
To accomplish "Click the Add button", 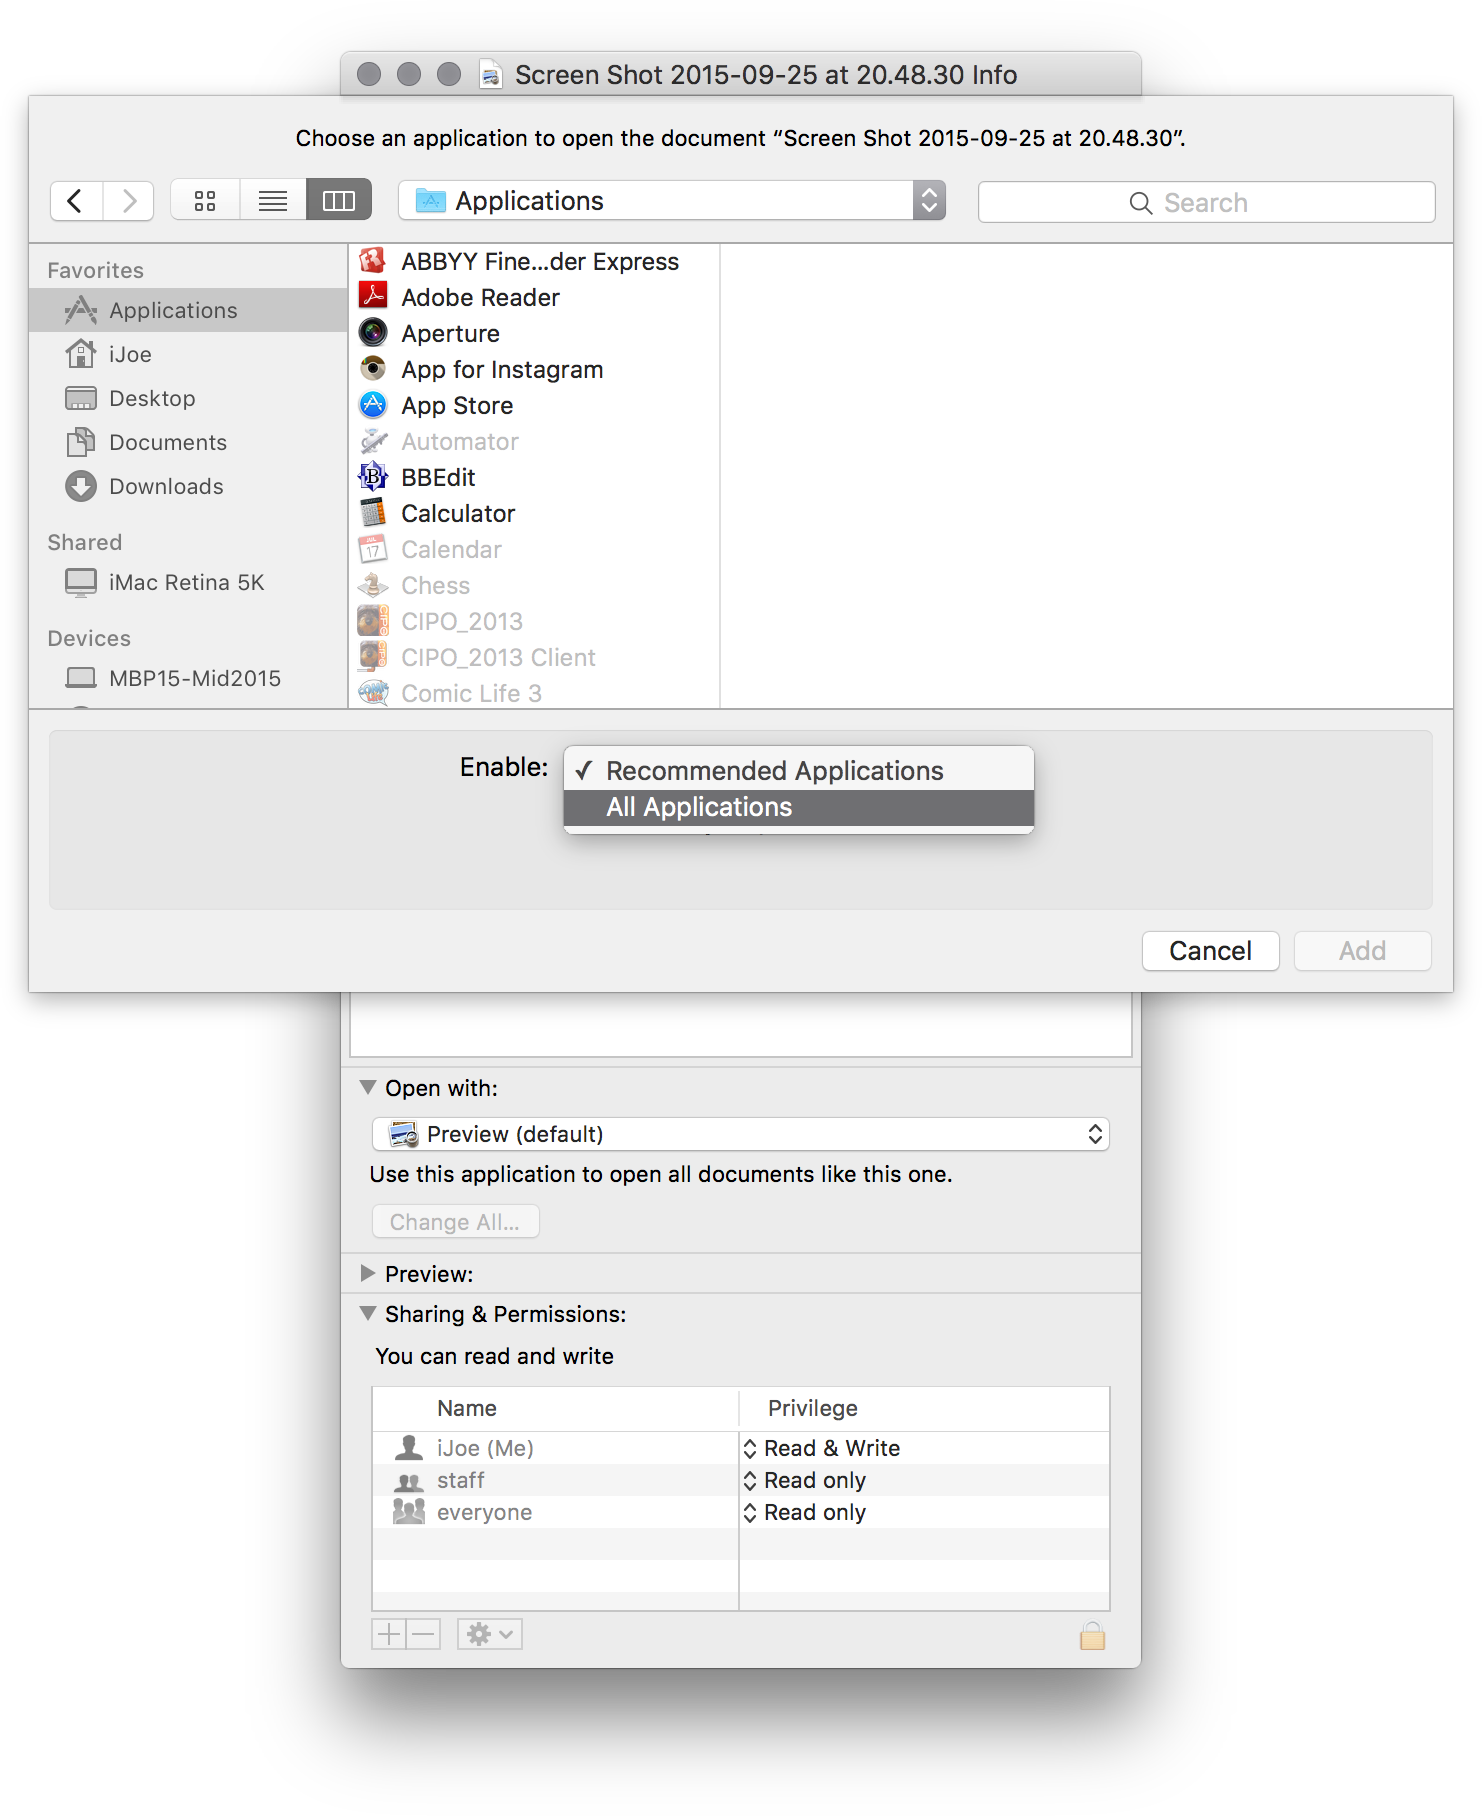I will click(x=1363, y=951).
